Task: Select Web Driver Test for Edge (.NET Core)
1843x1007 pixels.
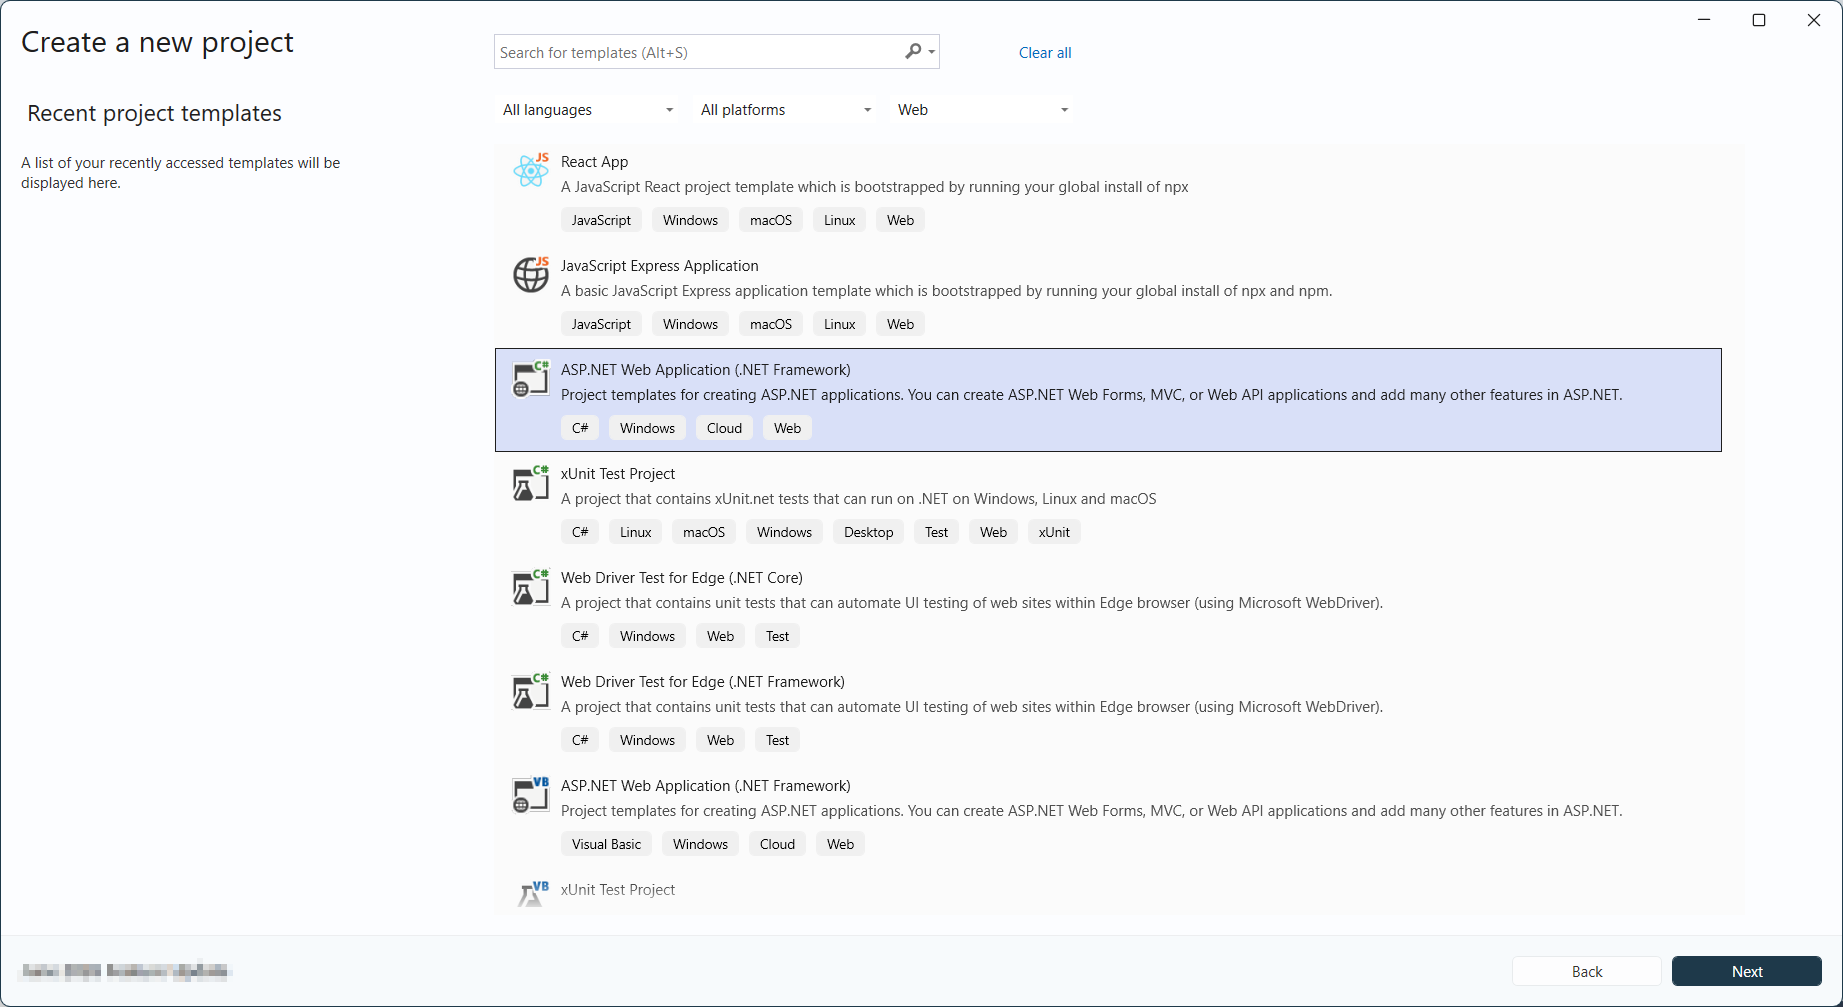Action: click(x=682, y=578)
